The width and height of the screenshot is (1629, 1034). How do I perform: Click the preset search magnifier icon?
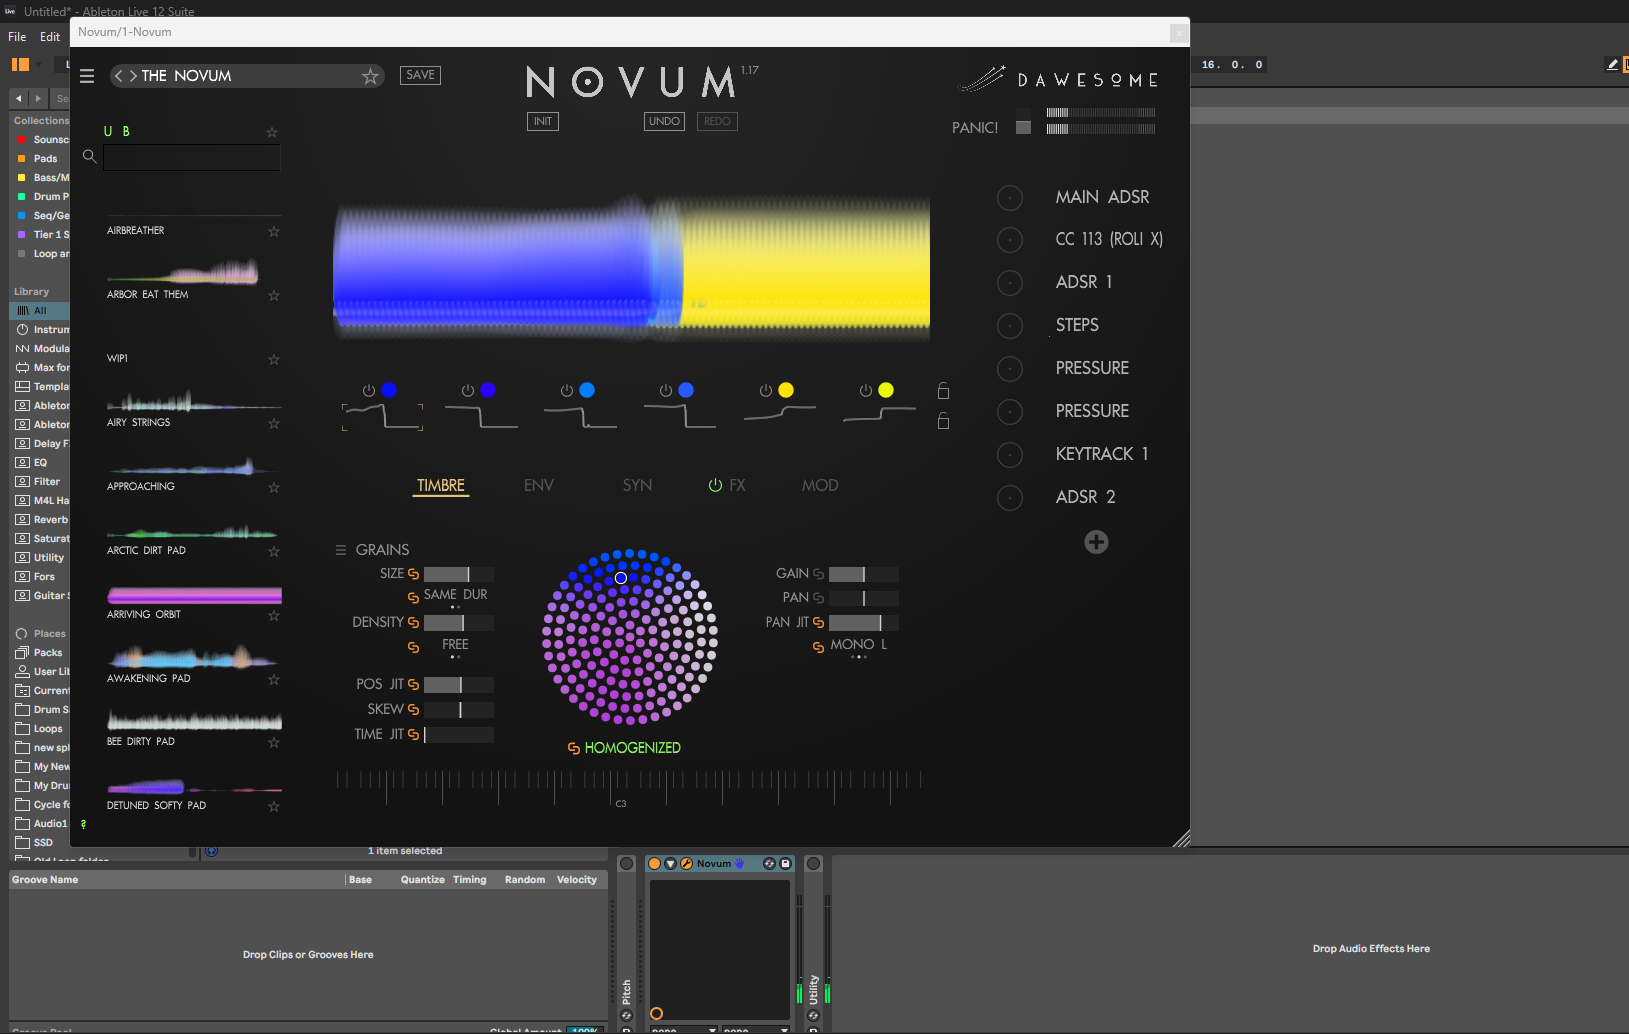[89, 156]
